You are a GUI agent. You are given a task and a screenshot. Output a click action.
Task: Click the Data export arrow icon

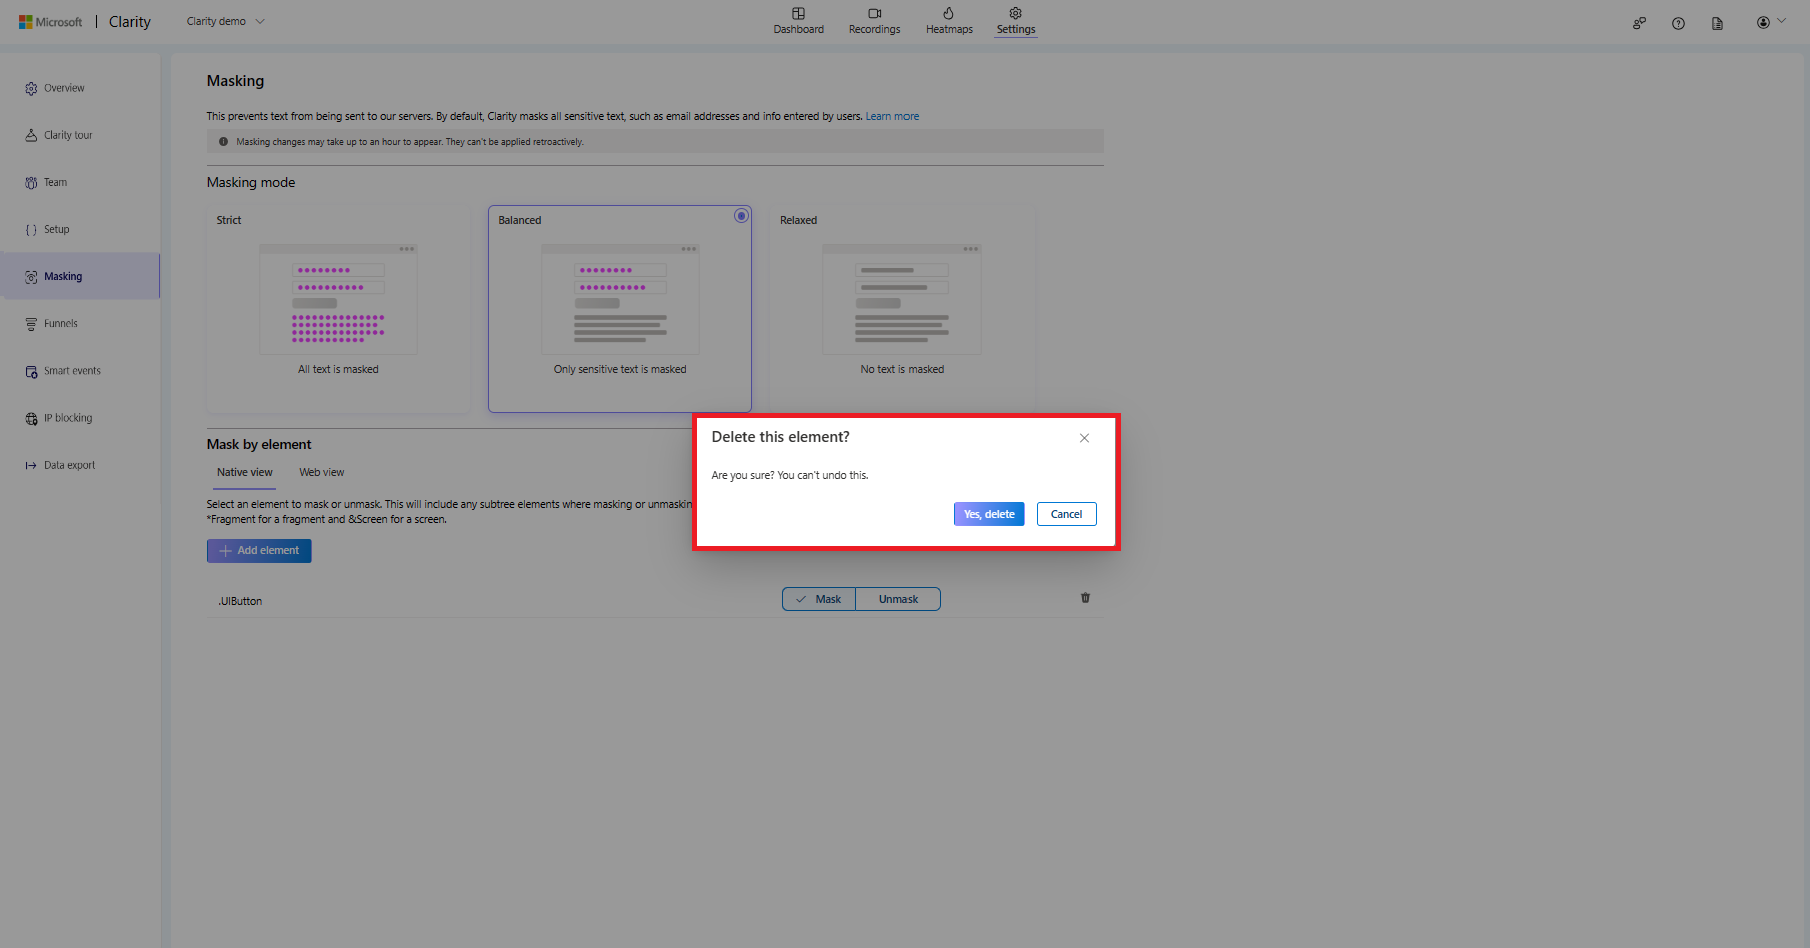pyautogui.click(x=31, y=465)
